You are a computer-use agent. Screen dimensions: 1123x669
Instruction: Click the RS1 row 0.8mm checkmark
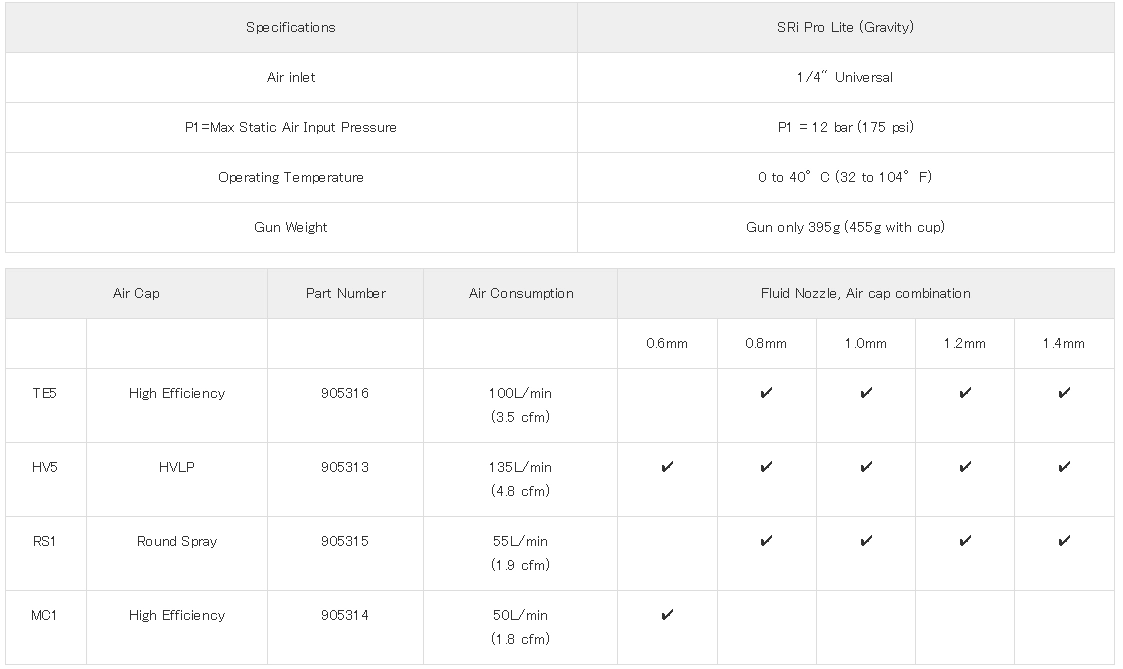click(766, 541)
